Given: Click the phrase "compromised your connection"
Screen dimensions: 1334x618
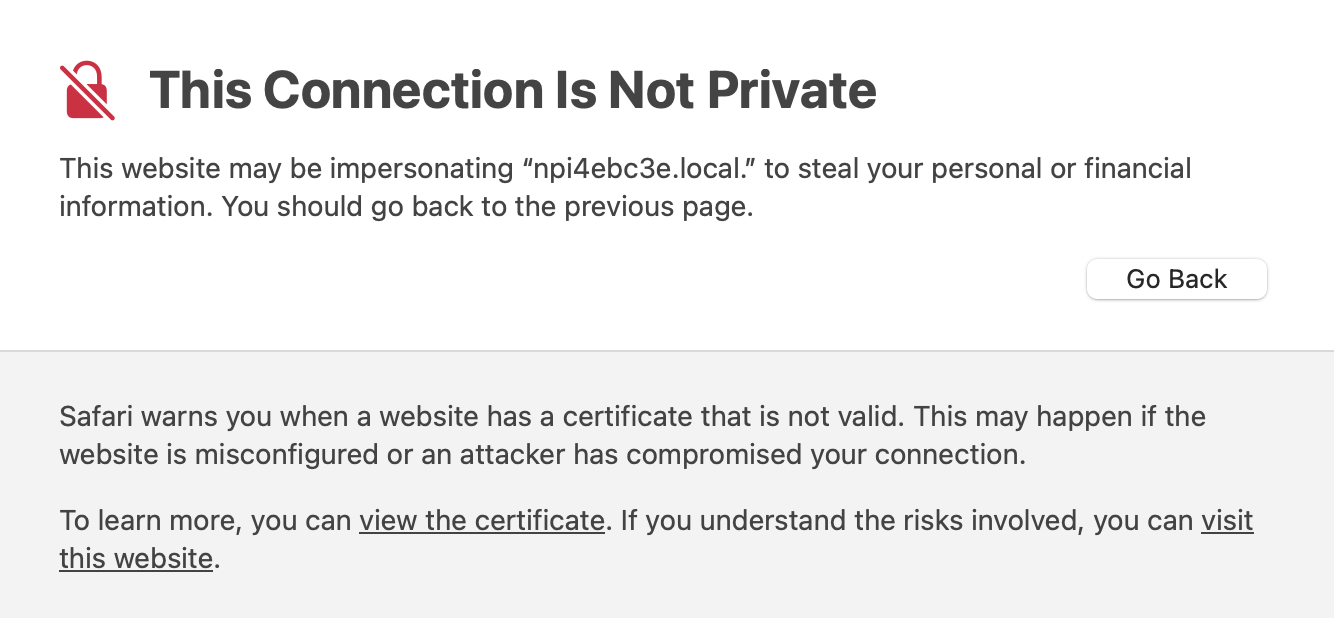Looking at the screenshot, I should 827,455.
